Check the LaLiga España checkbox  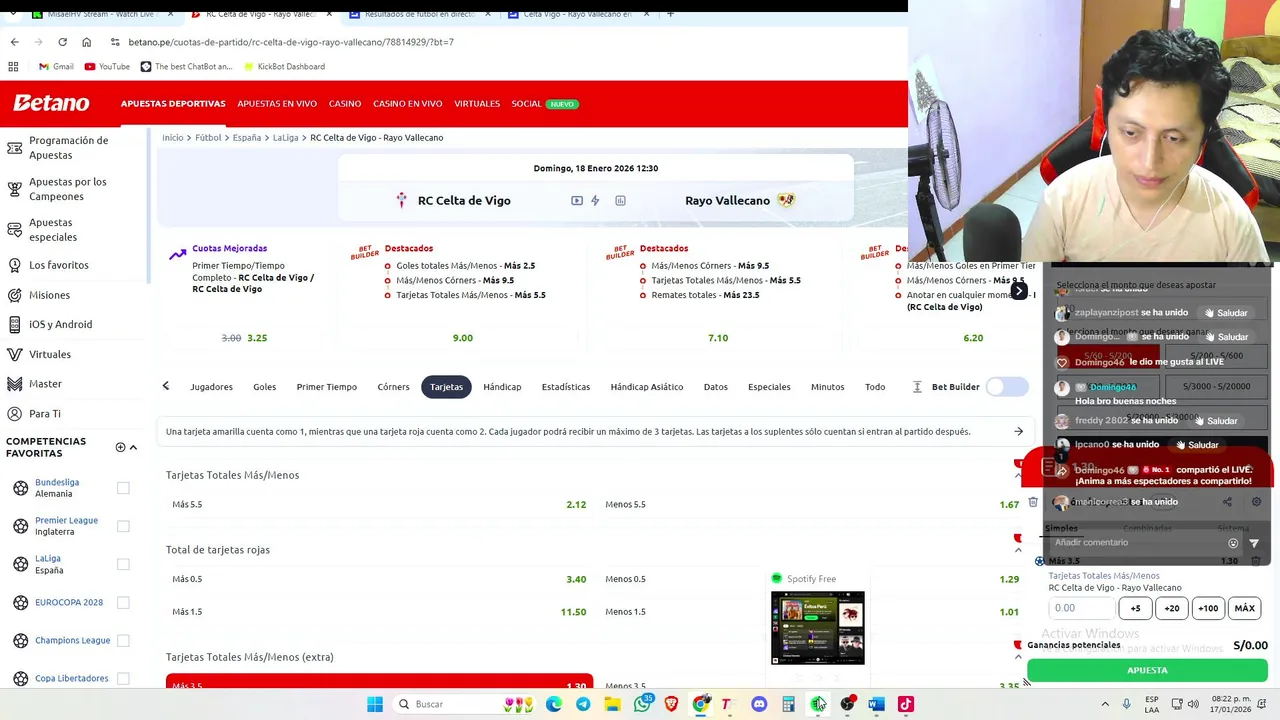point(123,564)
